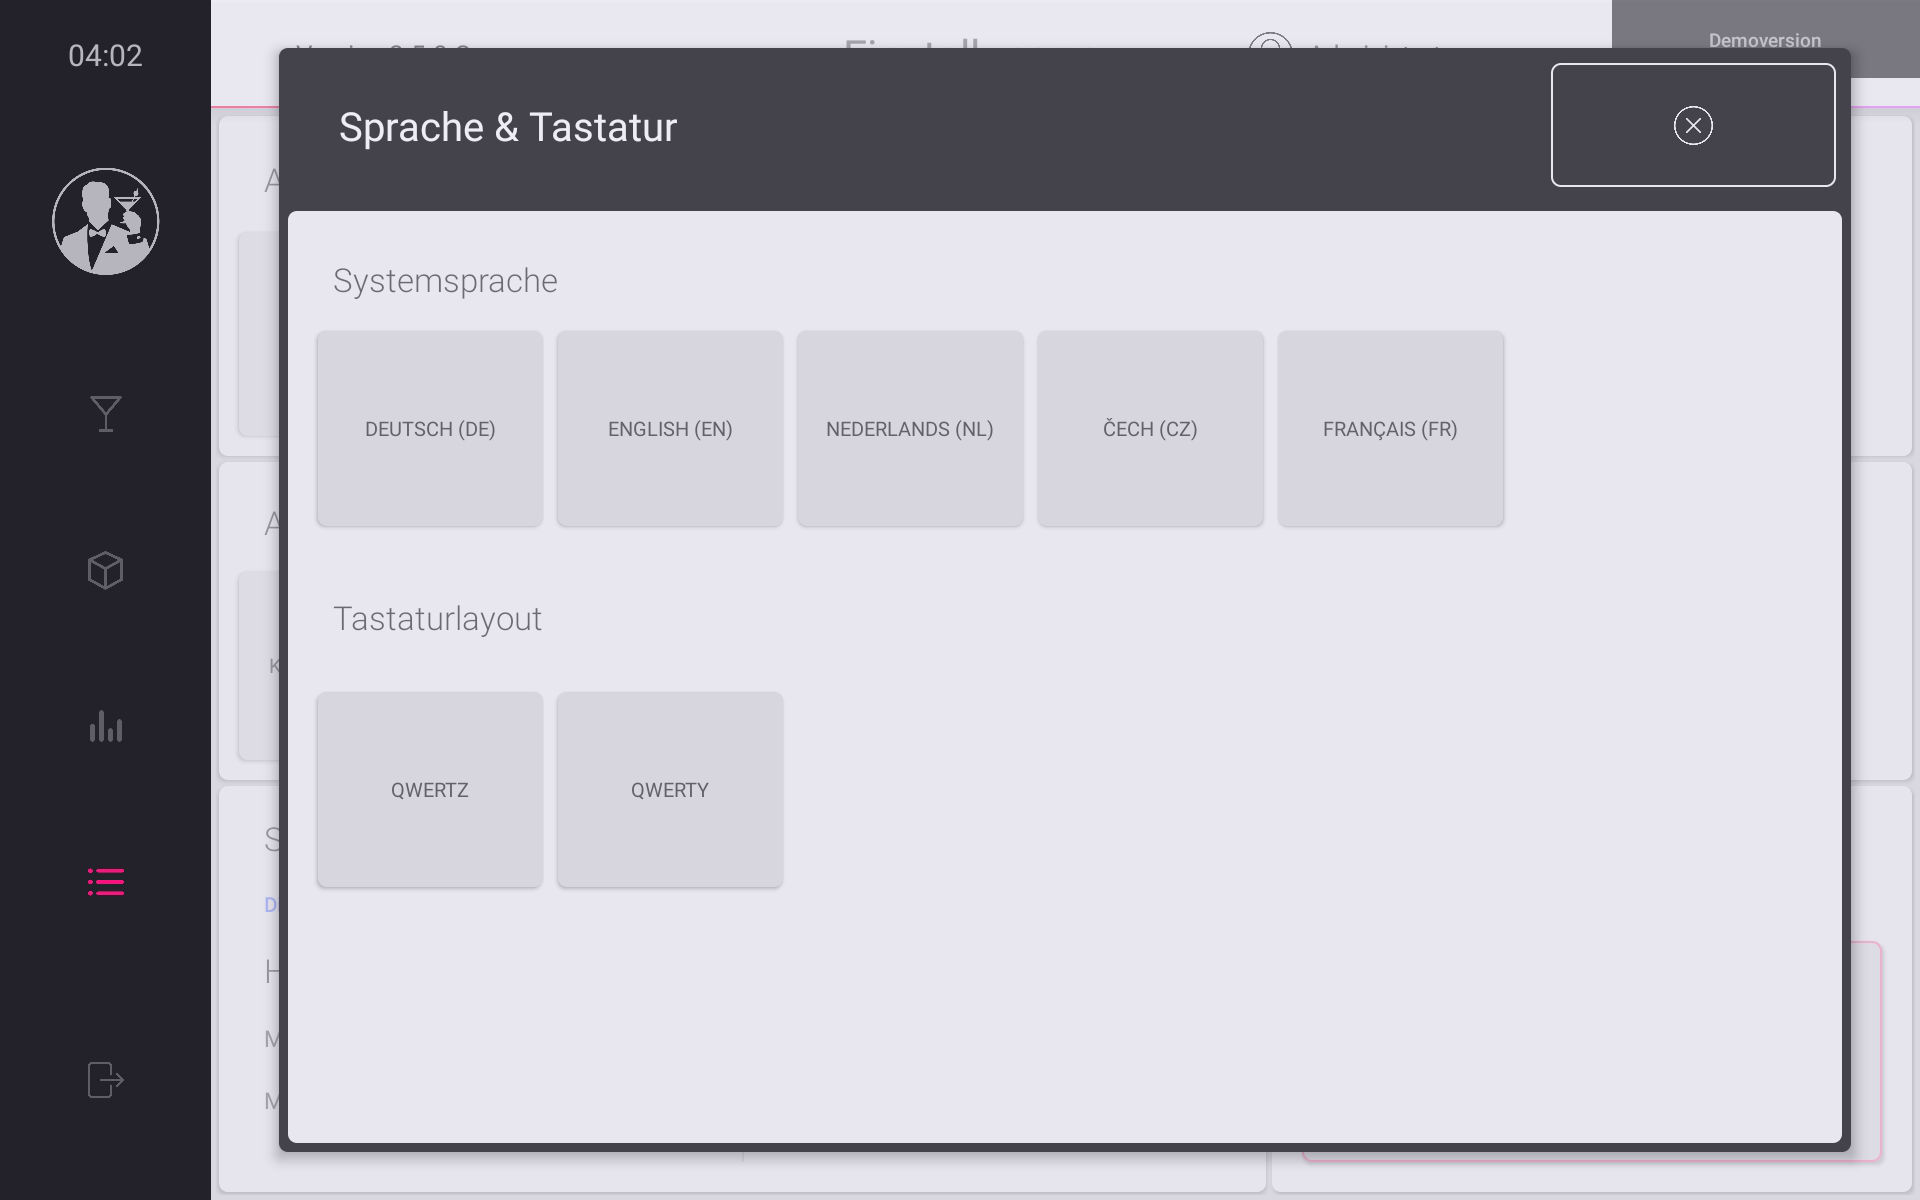The width and height of the screenshot is (1920, 1200).
Task: Select the pink list settings icon
Action: (x=105, y=881)
